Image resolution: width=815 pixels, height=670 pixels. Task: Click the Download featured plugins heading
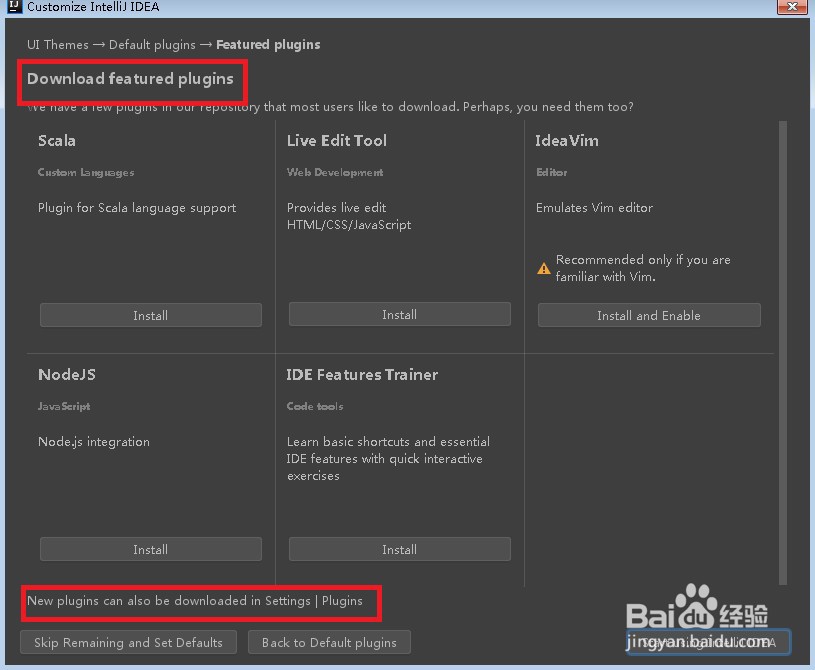130,78
